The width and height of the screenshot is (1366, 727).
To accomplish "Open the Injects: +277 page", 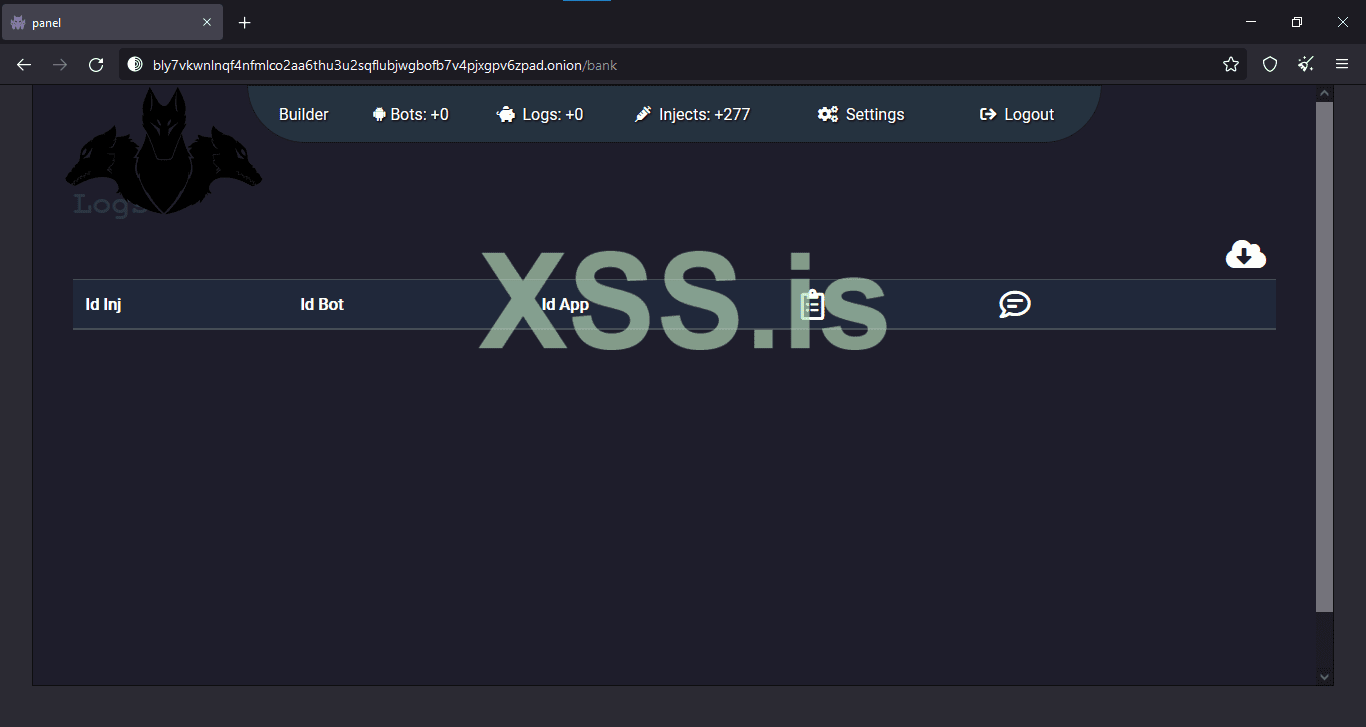I will [692, 114].
